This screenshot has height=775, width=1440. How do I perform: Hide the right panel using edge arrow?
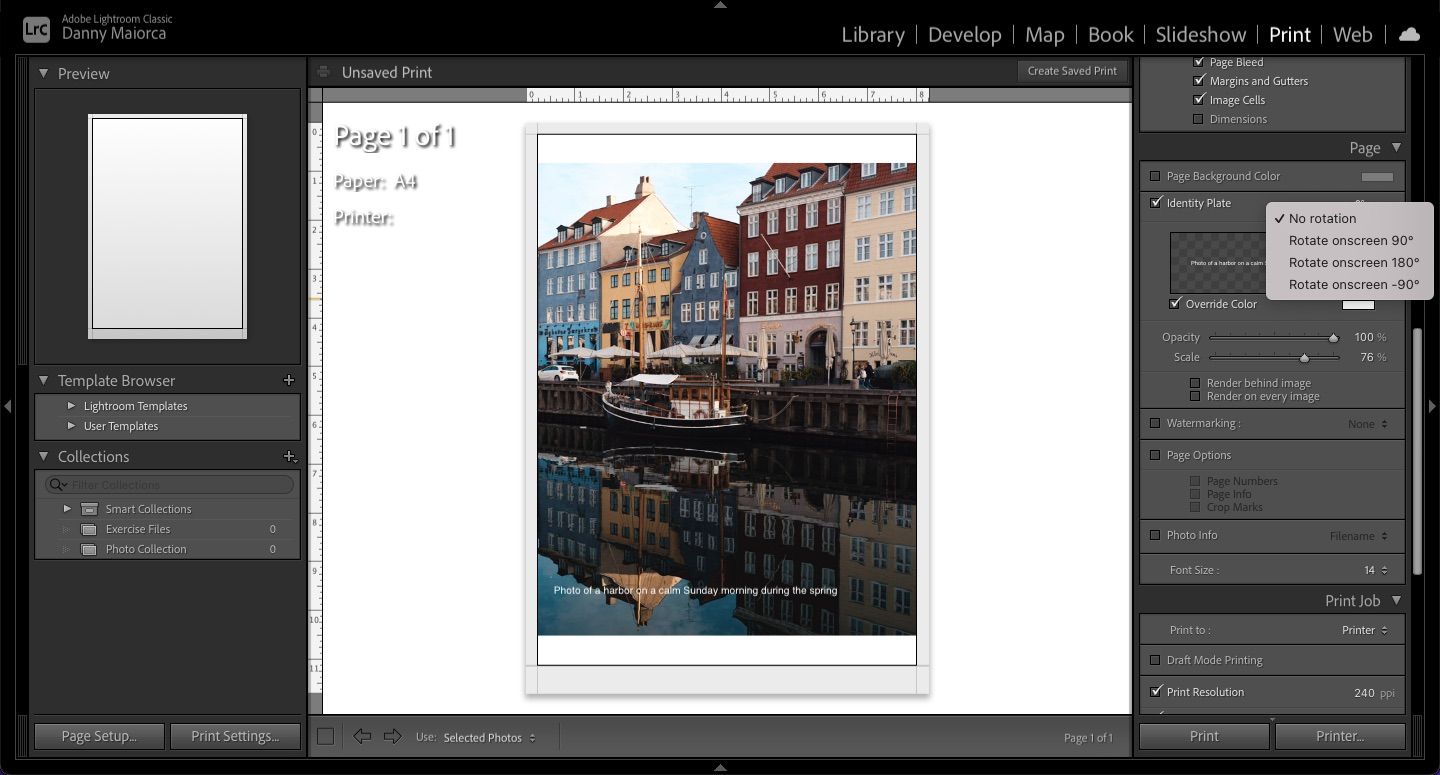[1432, 406]
